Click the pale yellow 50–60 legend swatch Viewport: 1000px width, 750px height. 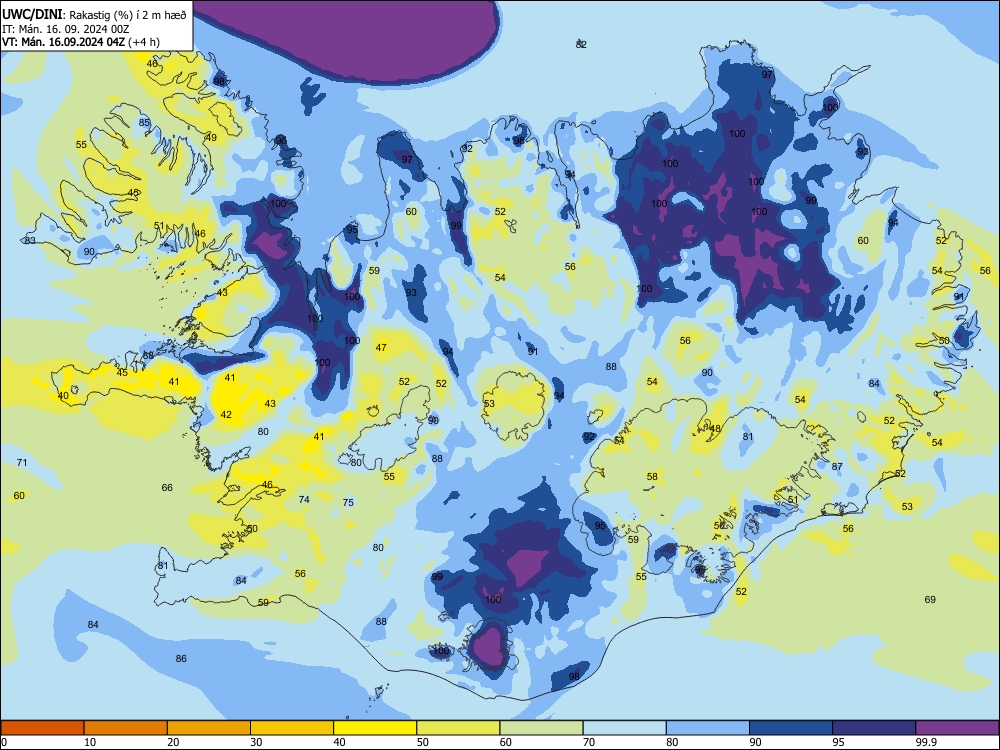point(459,728)
